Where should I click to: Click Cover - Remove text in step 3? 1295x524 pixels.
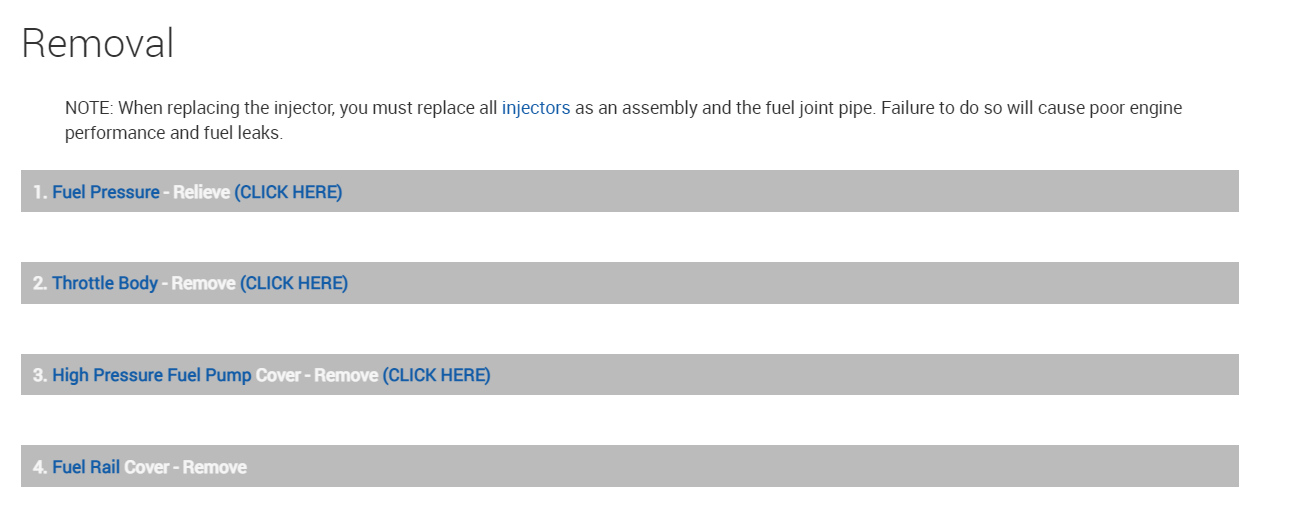pyautogui.click(x=316, y=375)
